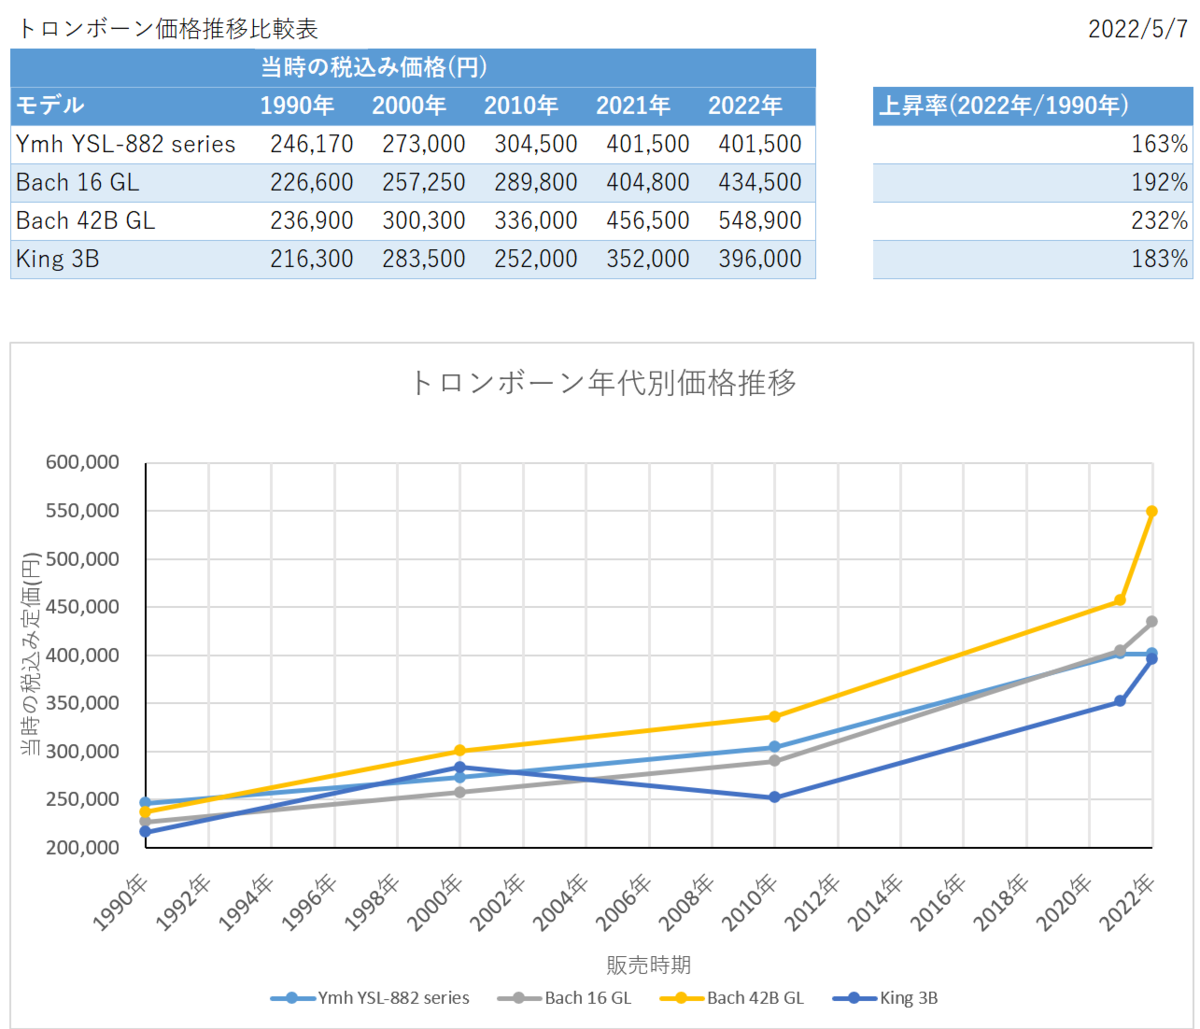Click cell value 289,800
The width and height of the screenshot is (1200, 1029).
tap(536, 182)
